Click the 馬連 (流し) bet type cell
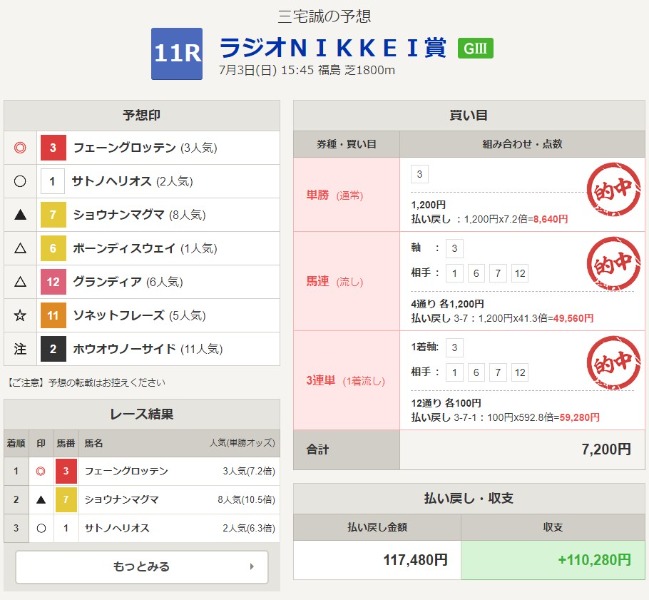This screenshot has height=600, width=649. click(346, 281)
